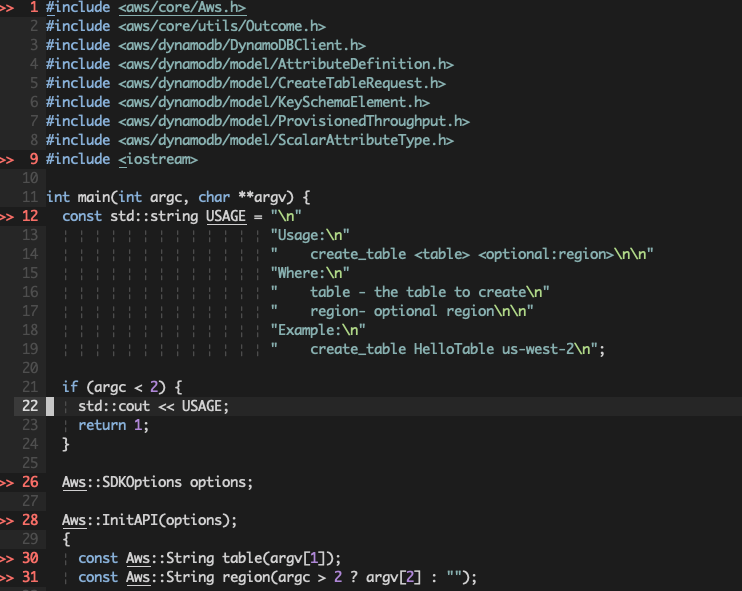Click on "Where:\n" string literal
The width and height of the screenshot is (742, 591).
coord(309,273)
